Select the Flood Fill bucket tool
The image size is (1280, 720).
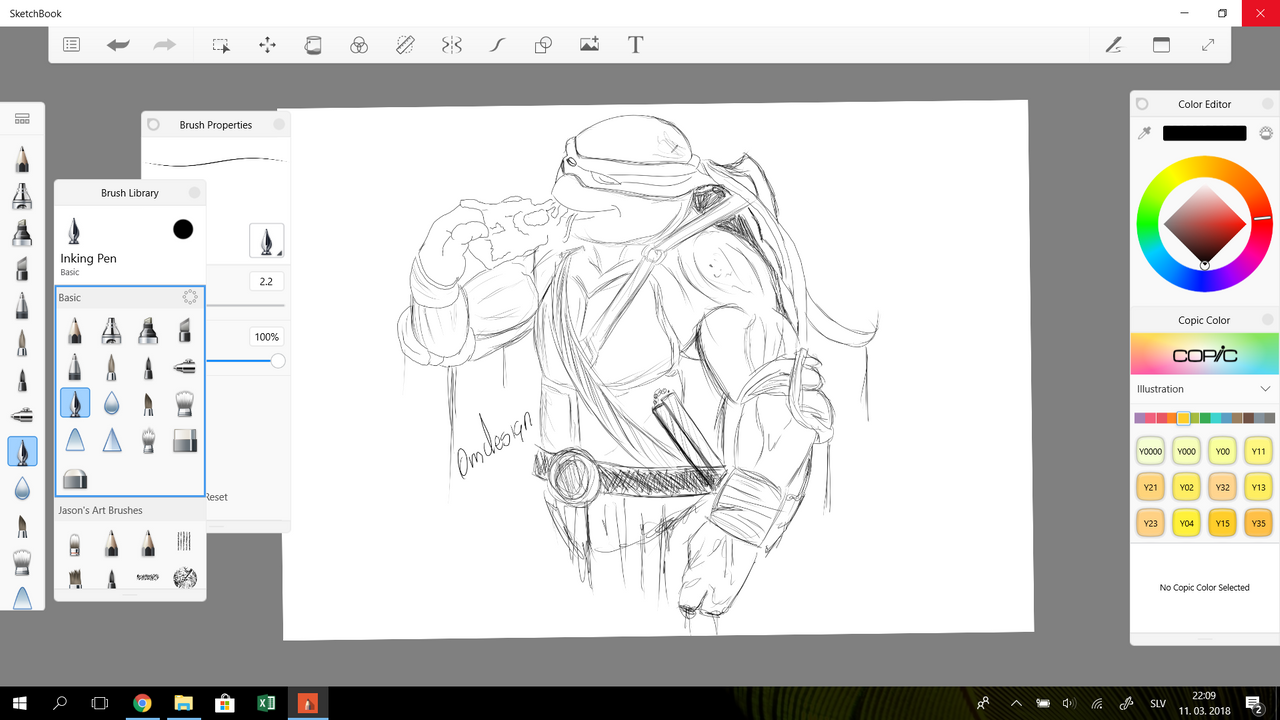pos(313,45)
